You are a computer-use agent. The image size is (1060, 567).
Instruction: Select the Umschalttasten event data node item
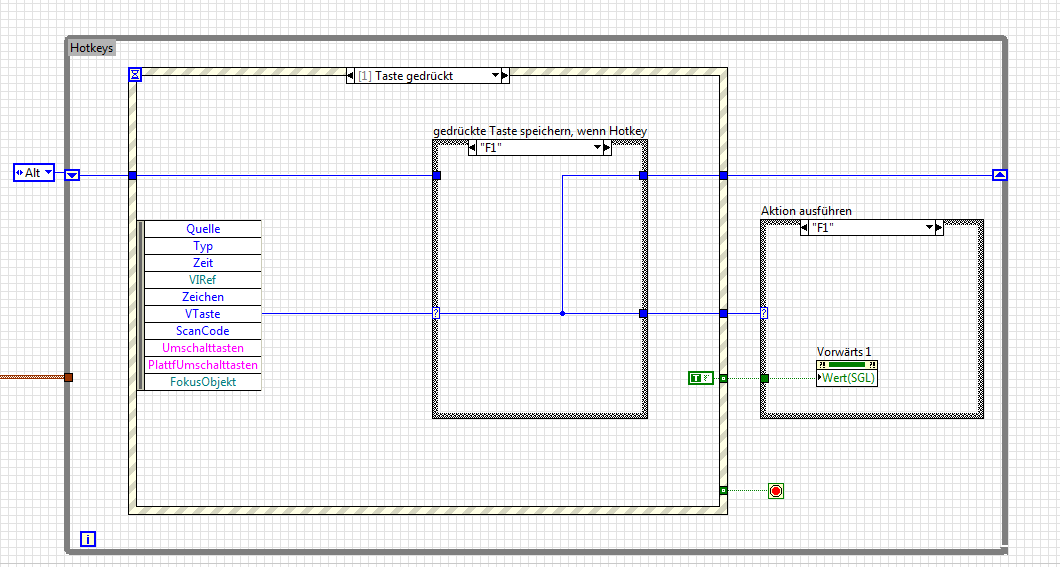203,348
